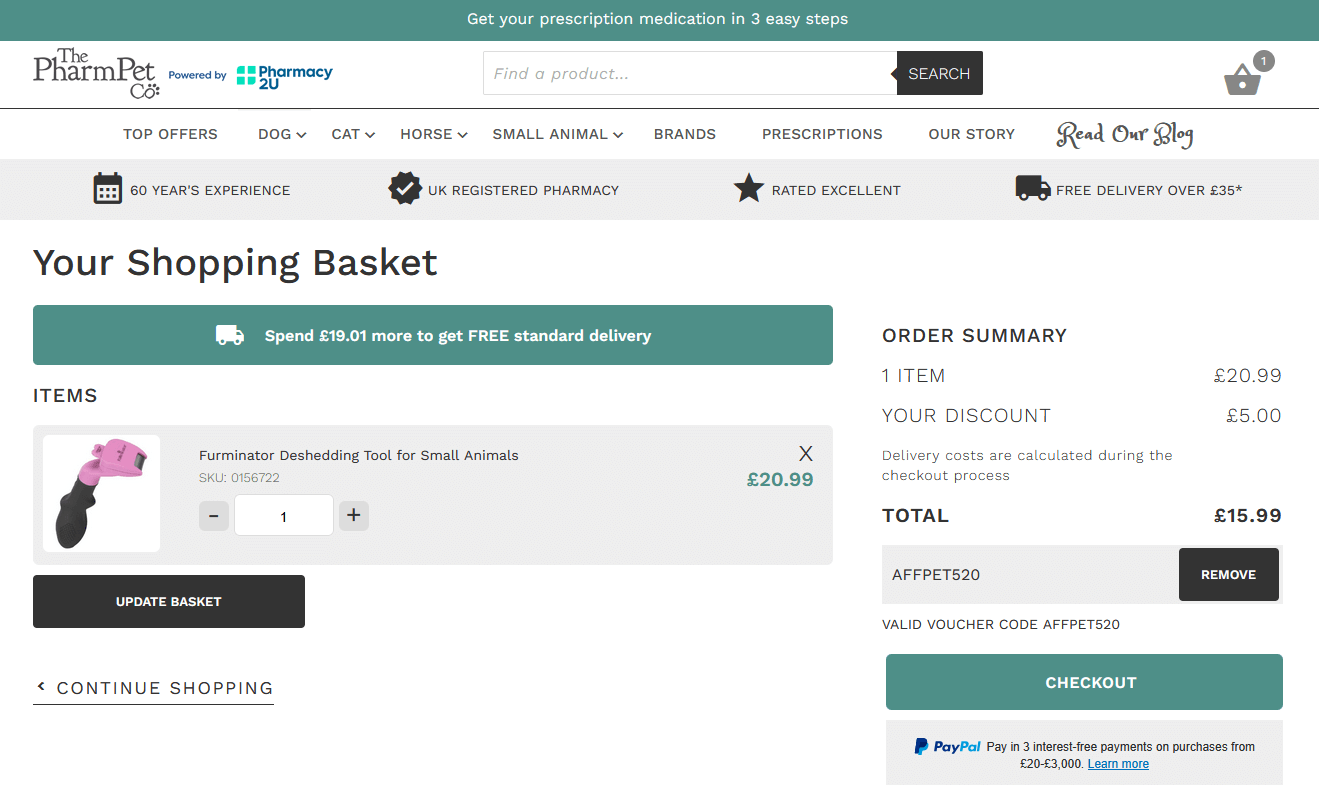Click the TOTAL £15.99 amount
The image size is (1319, 803).
tap(1248, 516)
